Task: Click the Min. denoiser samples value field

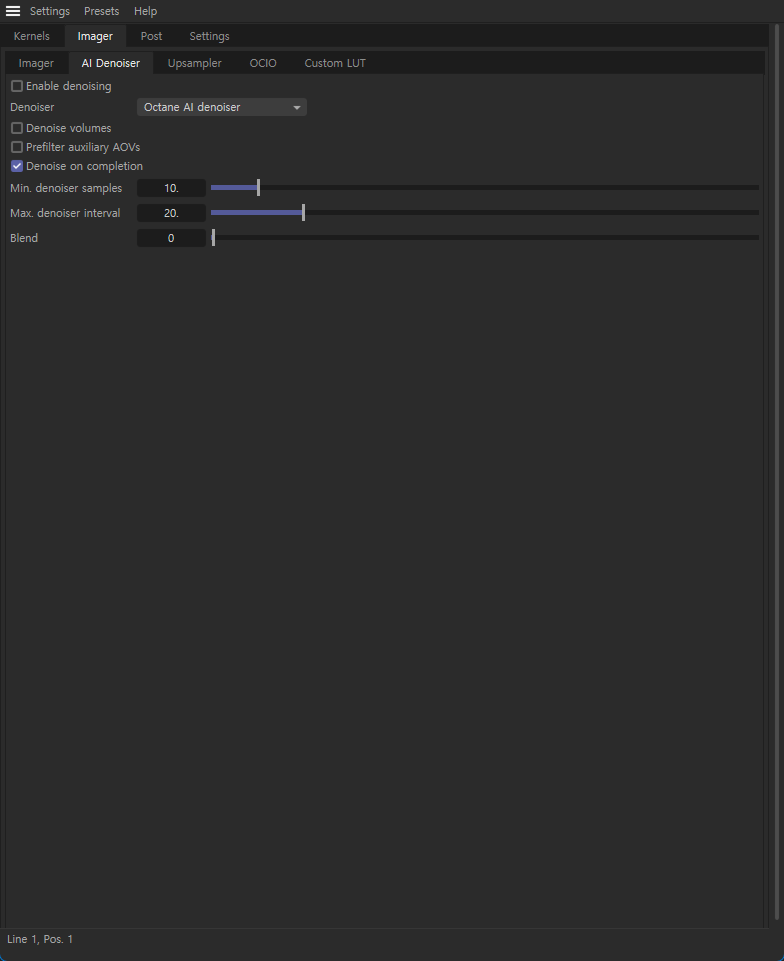Action: (x=171, y=188)
